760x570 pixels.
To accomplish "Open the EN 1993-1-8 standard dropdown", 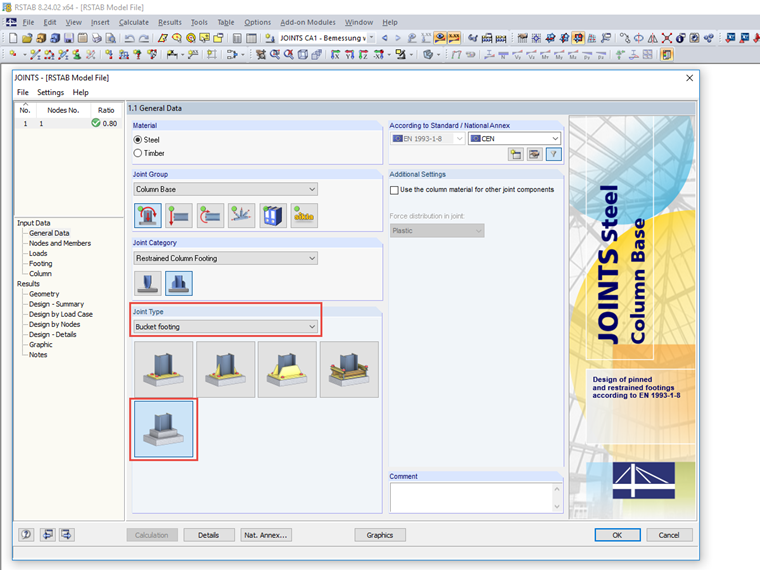I will (x=428, y=139).
